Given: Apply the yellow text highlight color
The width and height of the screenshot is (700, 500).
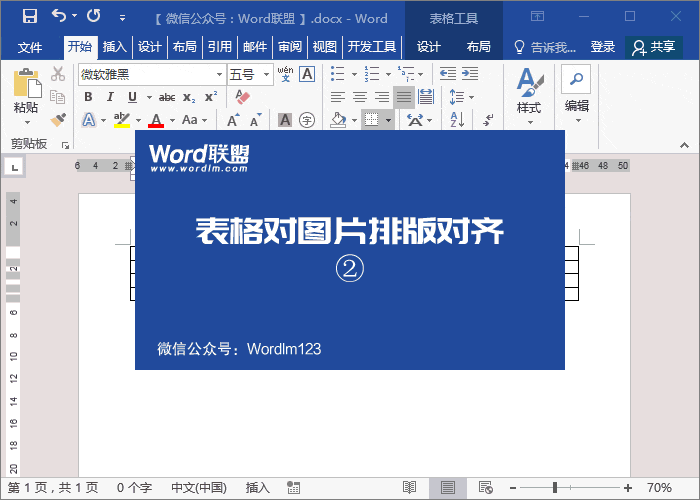Looking at the screenshot, I should point(121,120).
